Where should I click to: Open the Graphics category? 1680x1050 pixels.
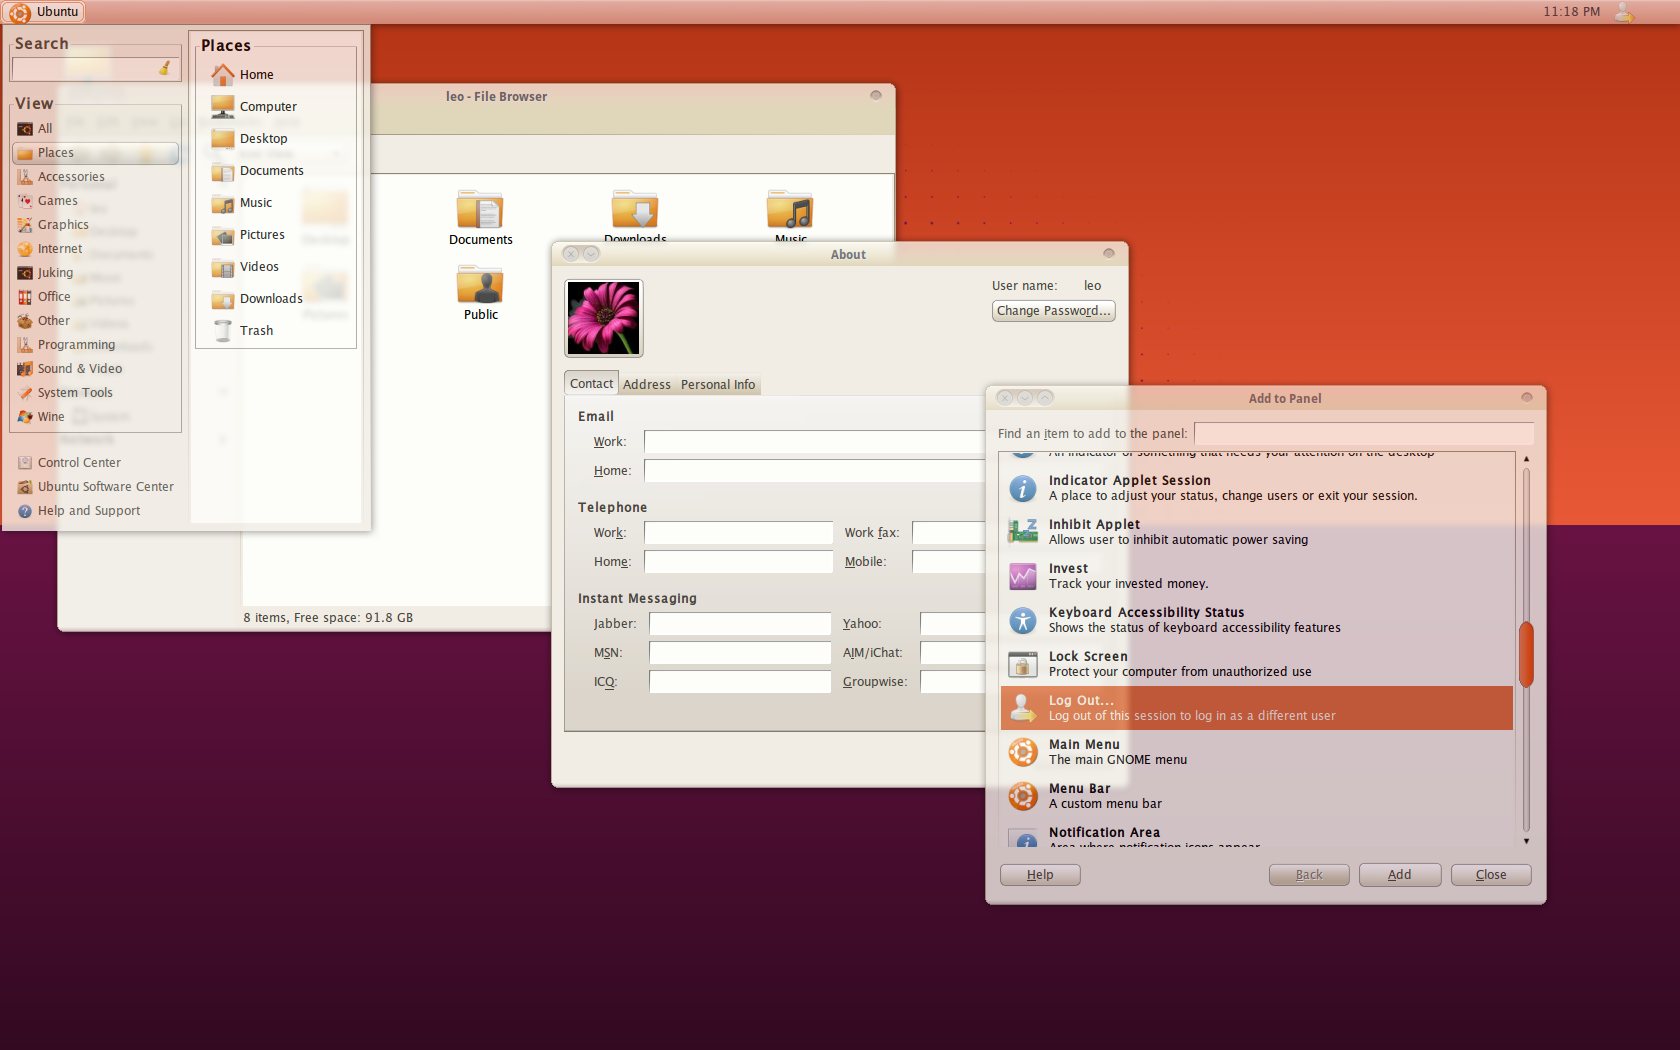(x=96, y=225)
